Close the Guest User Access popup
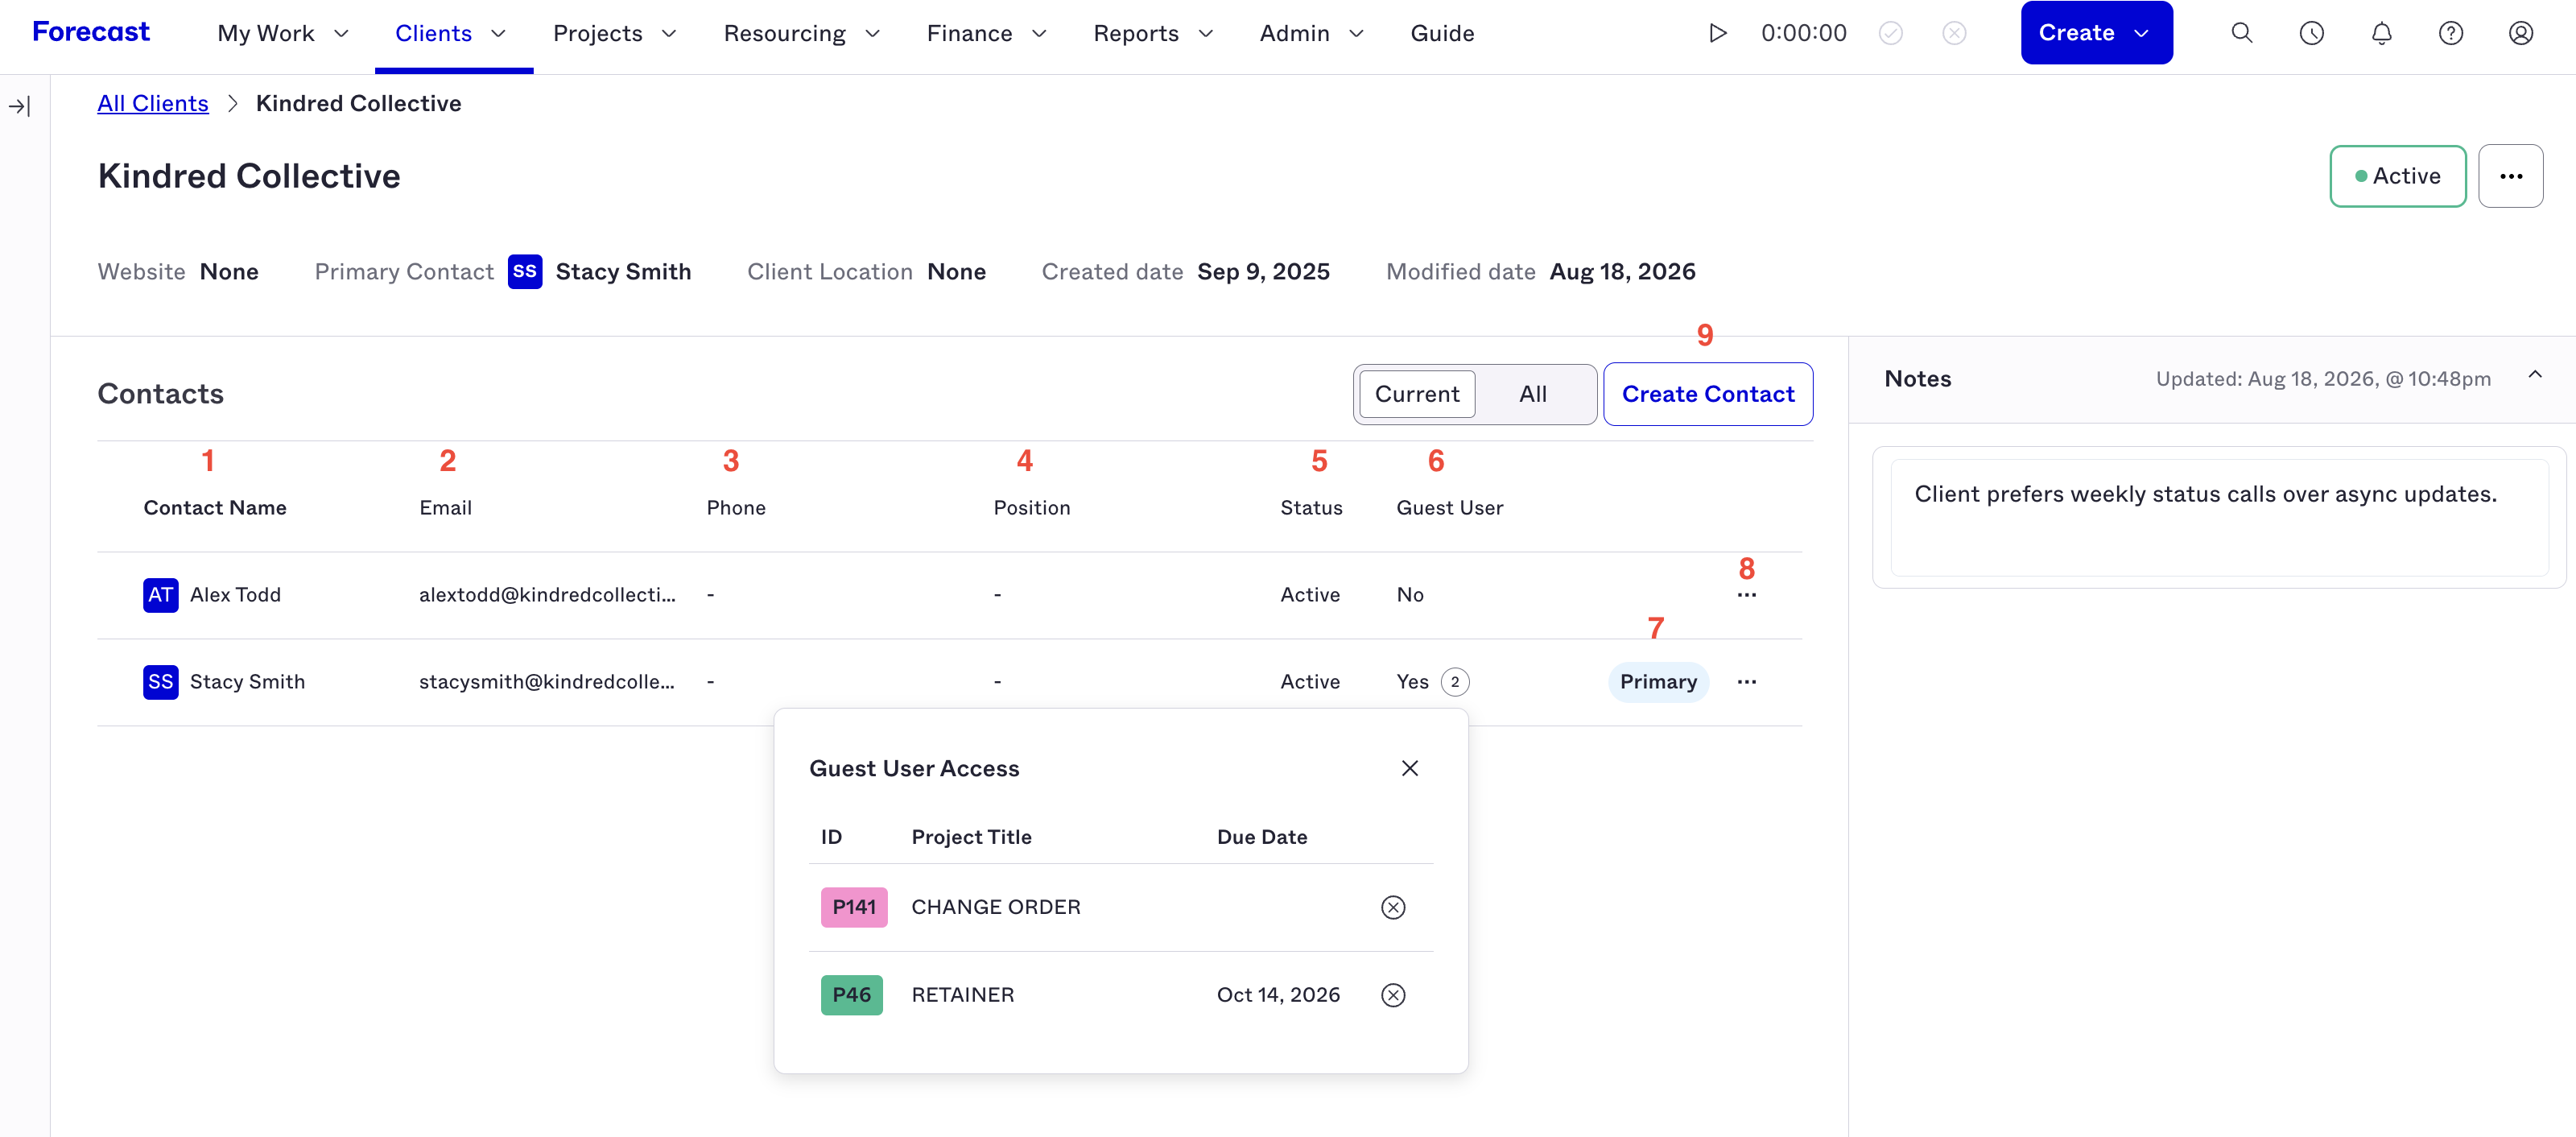The height and width of the screenshot is (1137, 2576). [x=1410, y=768]
